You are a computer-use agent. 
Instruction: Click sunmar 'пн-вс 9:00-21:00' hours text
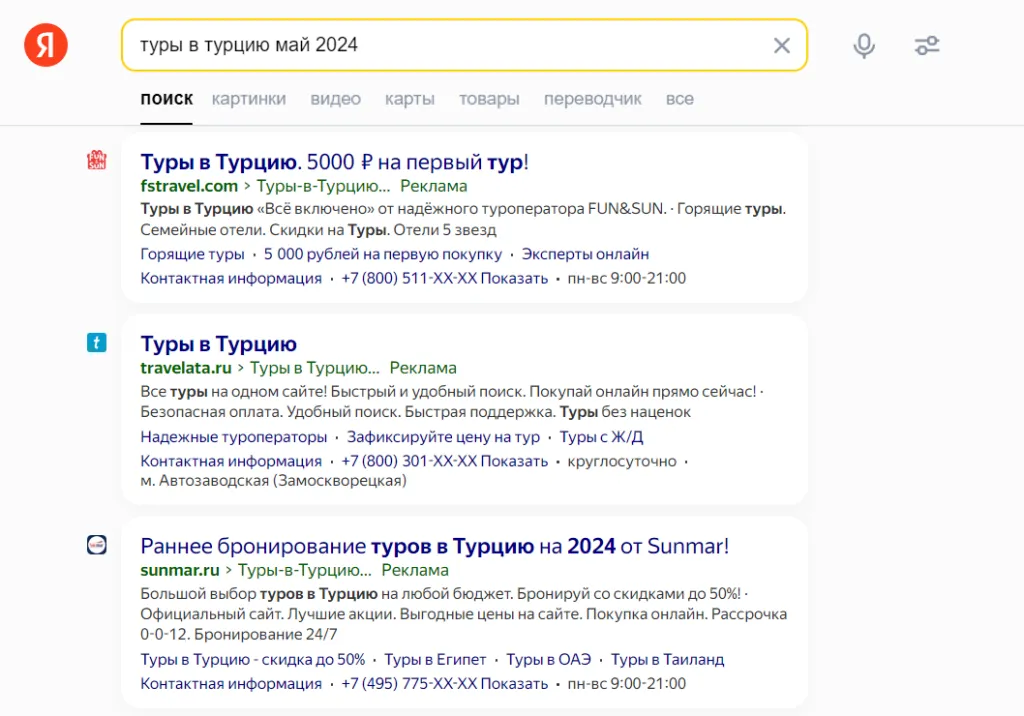[x=627, y=684]
